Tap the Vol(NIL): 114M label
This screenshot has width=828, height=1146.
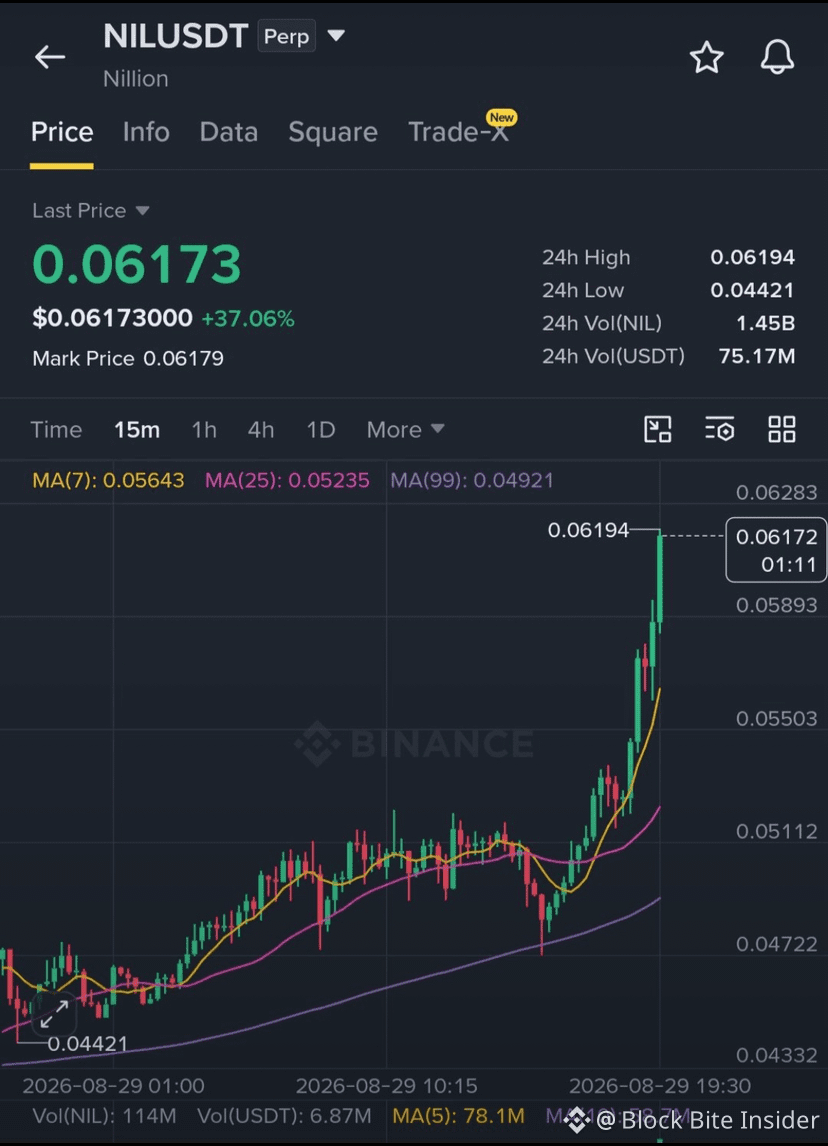(x=105, y=1116)
